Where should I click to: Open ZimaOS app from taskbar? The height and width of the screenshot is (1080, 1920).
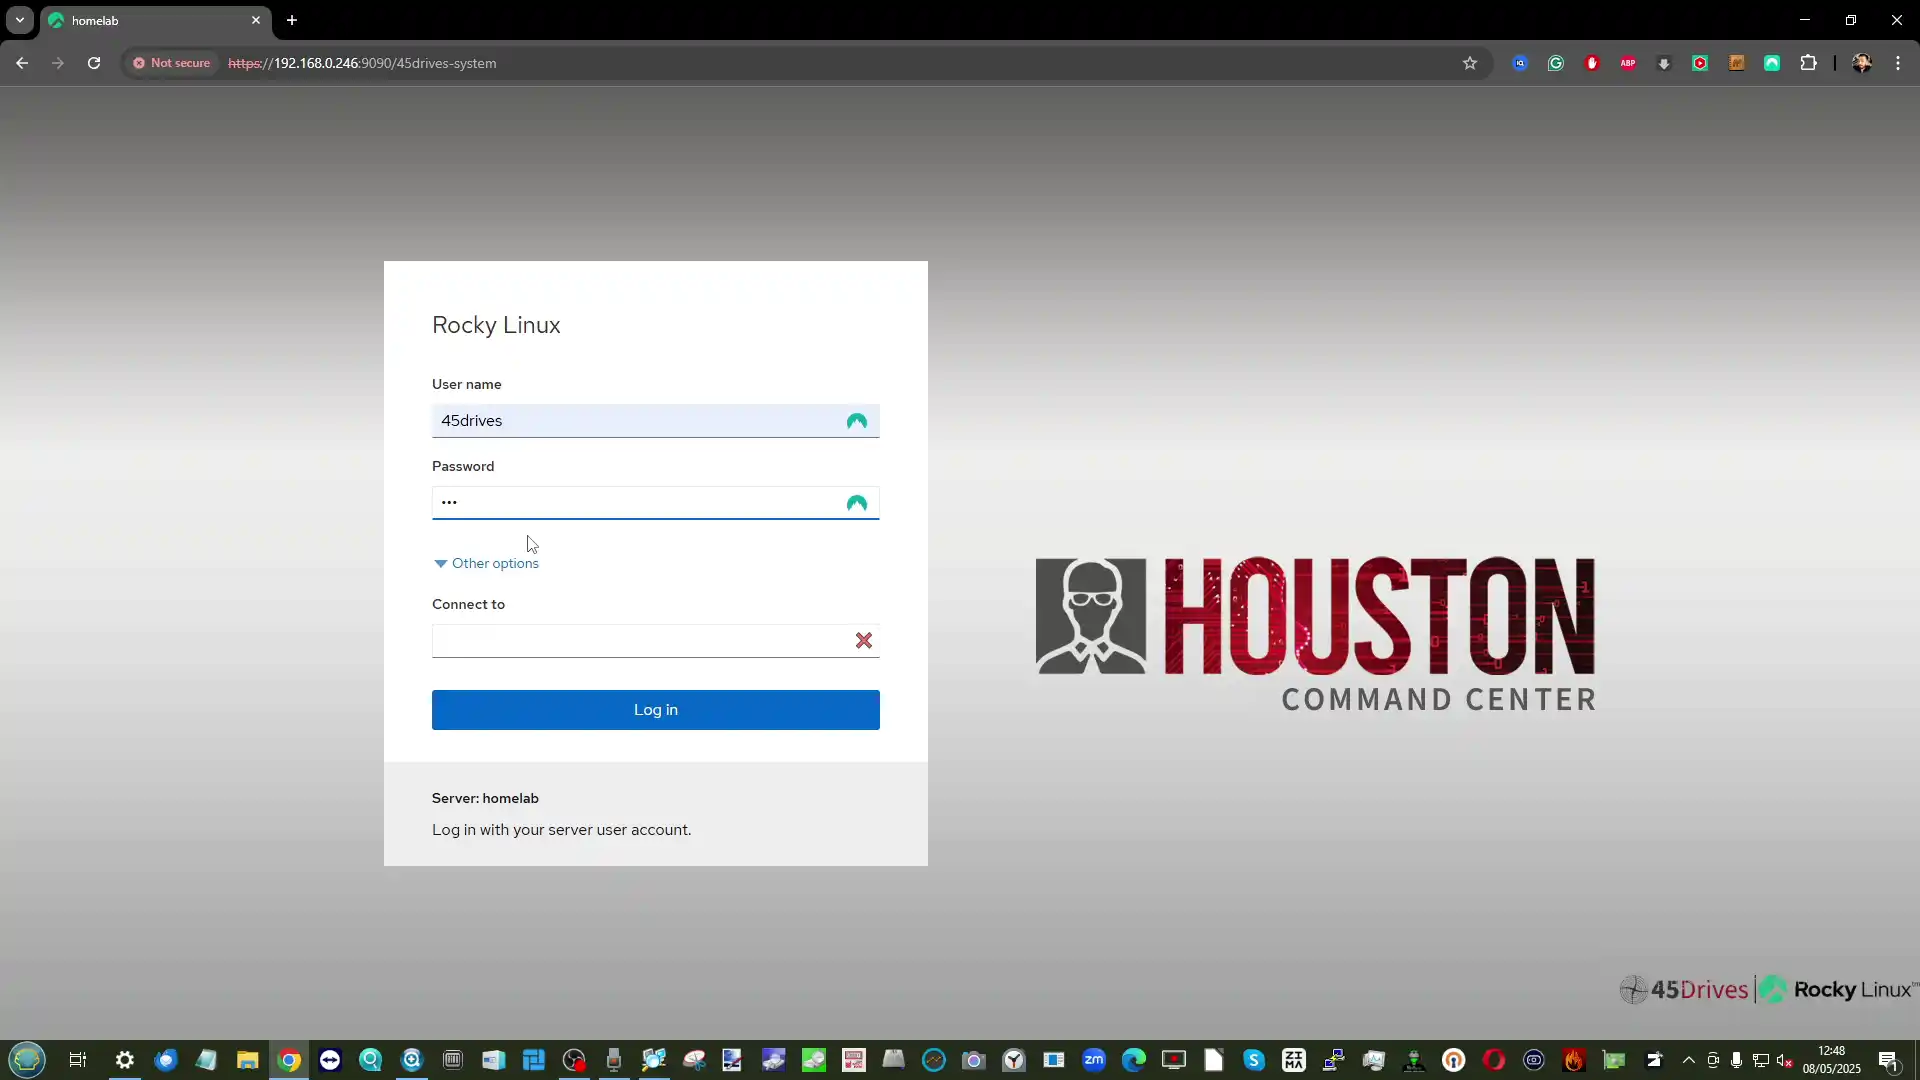(x=1294, y=1060)
